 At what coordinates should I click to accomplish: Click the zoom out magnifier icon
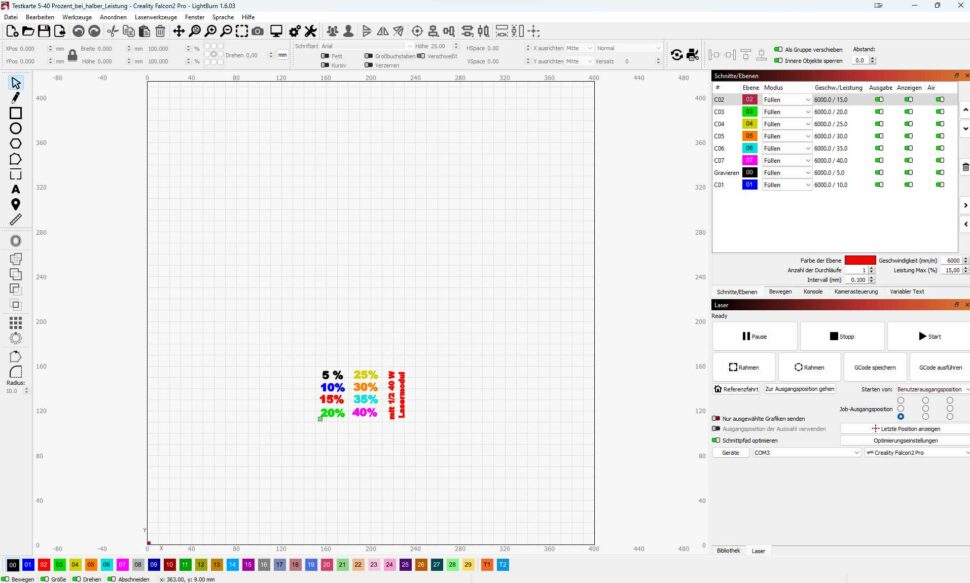[x=226, y=31]
